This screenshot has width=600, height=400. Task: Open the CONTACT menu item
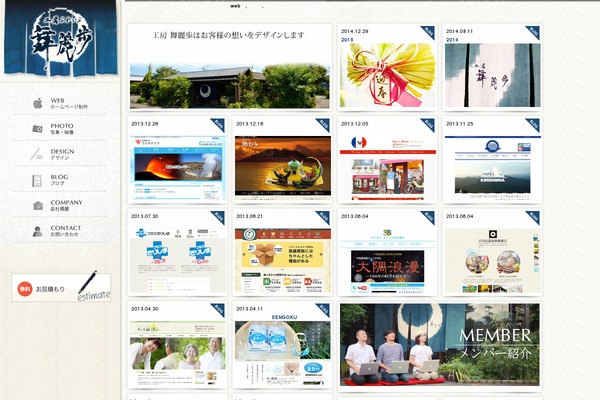coord(60,231)
